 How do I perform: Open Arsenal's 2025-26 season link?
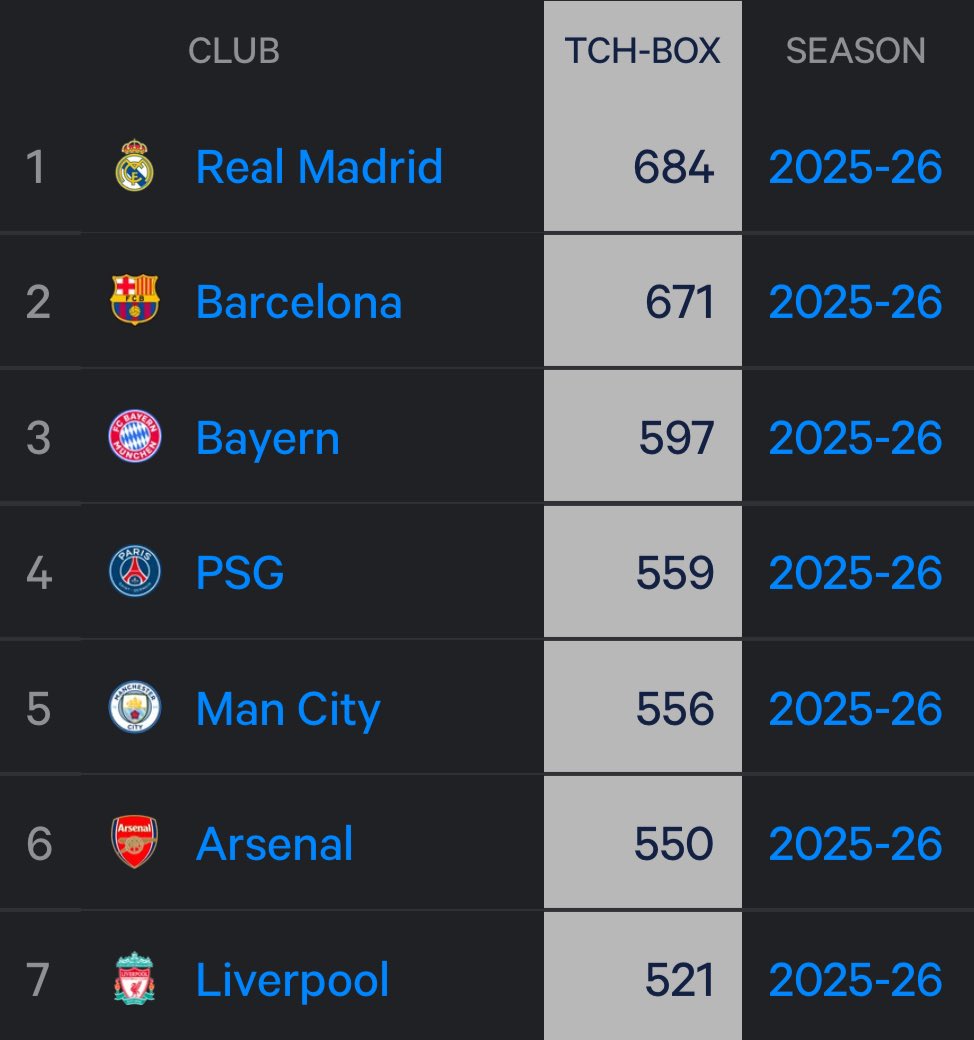pos(855,844)
